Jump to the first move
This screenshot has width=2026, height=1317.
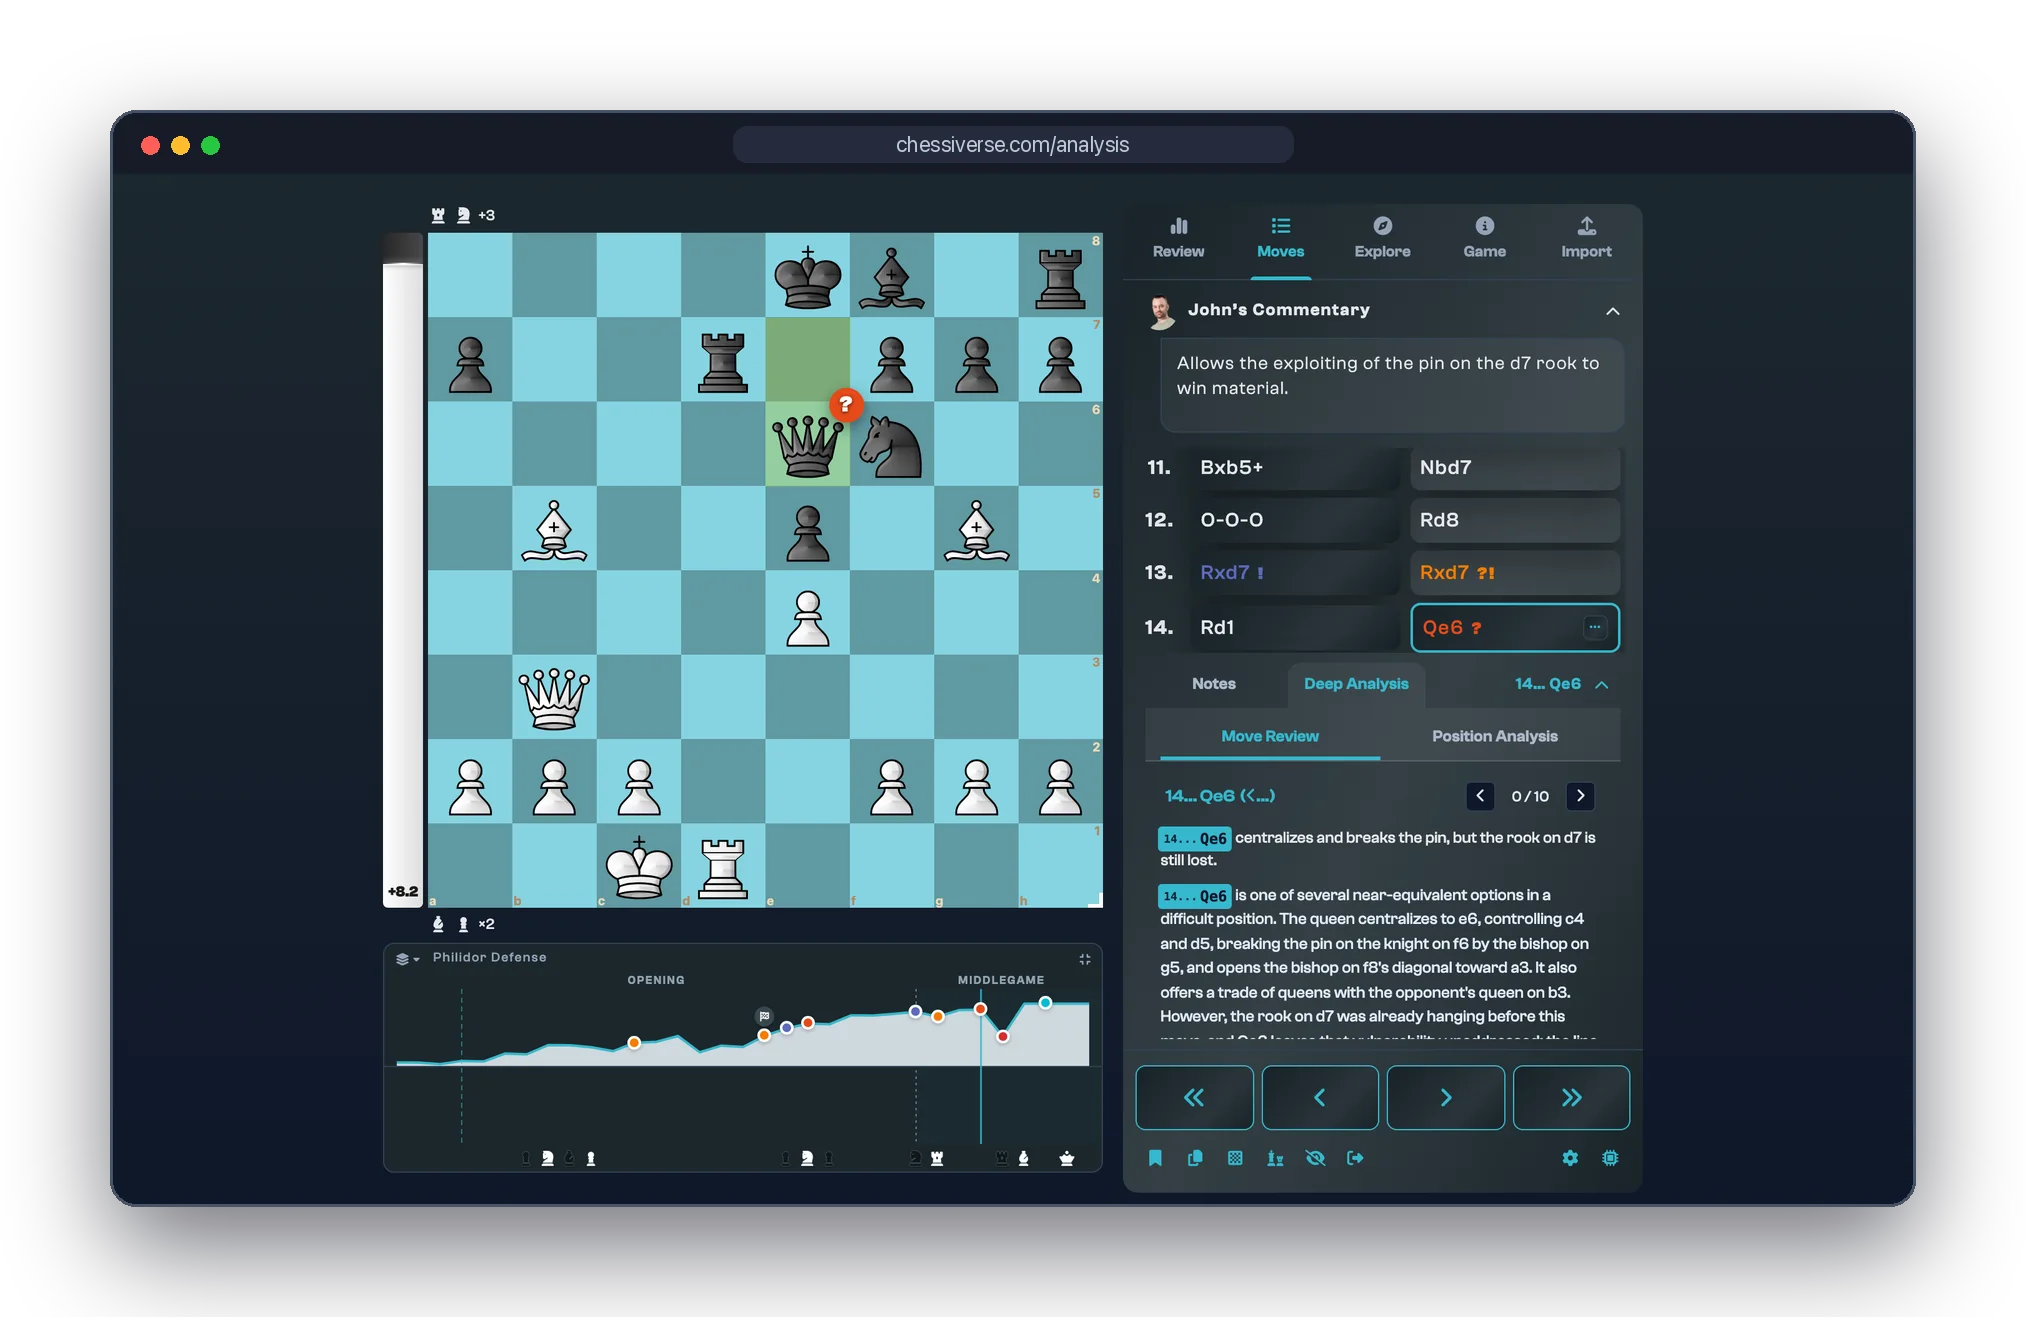(1194, 1097)
